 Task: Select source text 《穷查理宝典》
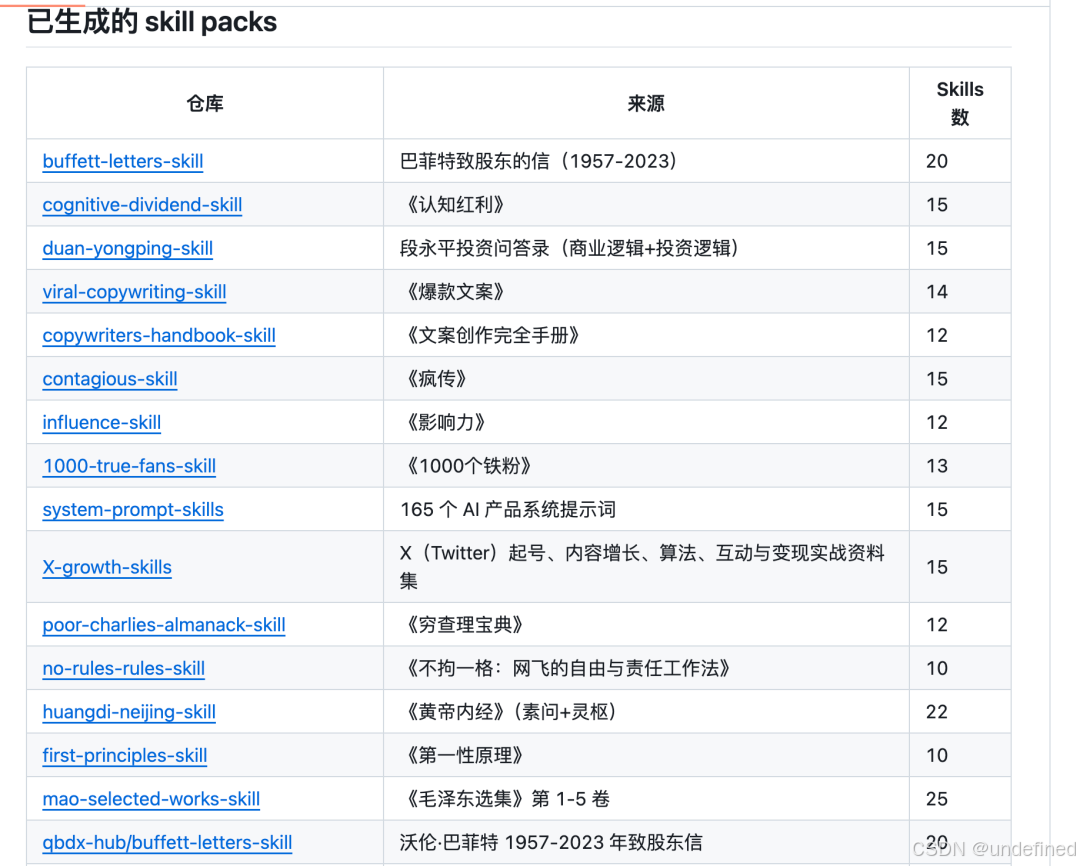[x=464, y=624]
